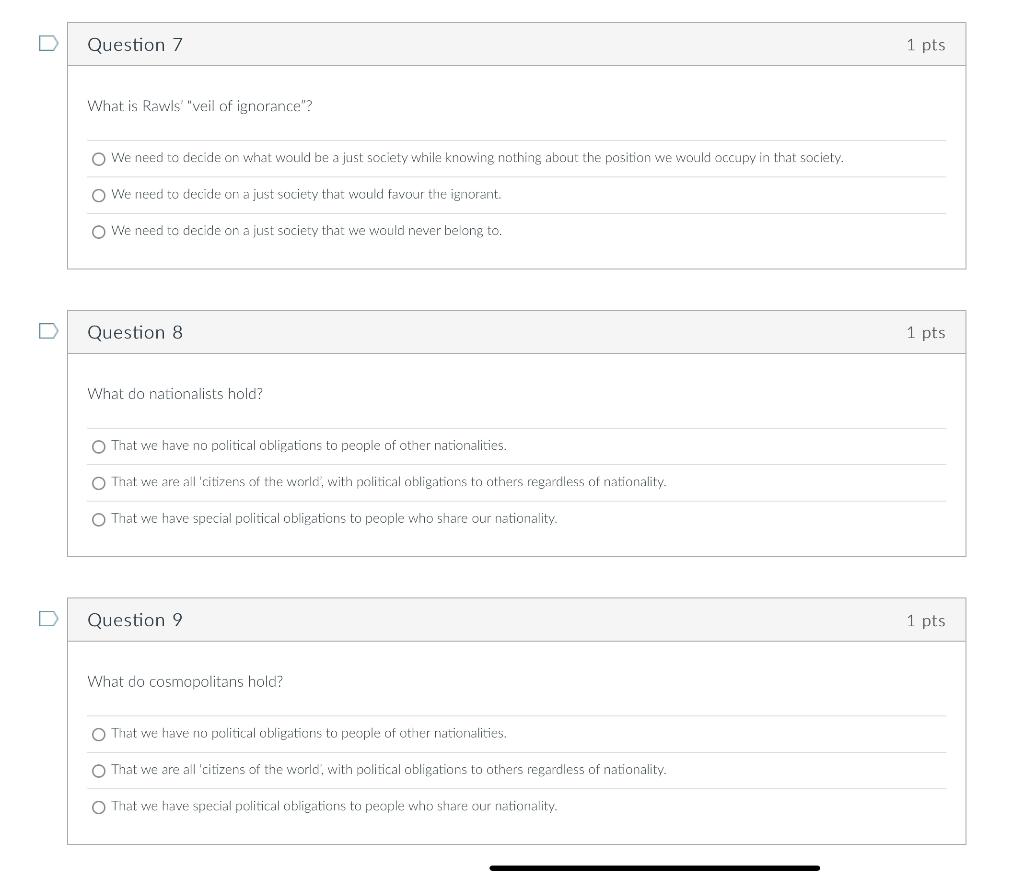Click the 'What do nationalists hold?' prompt
The height and width of the screenshot is (878, 1024).
(x=175, y=394)
